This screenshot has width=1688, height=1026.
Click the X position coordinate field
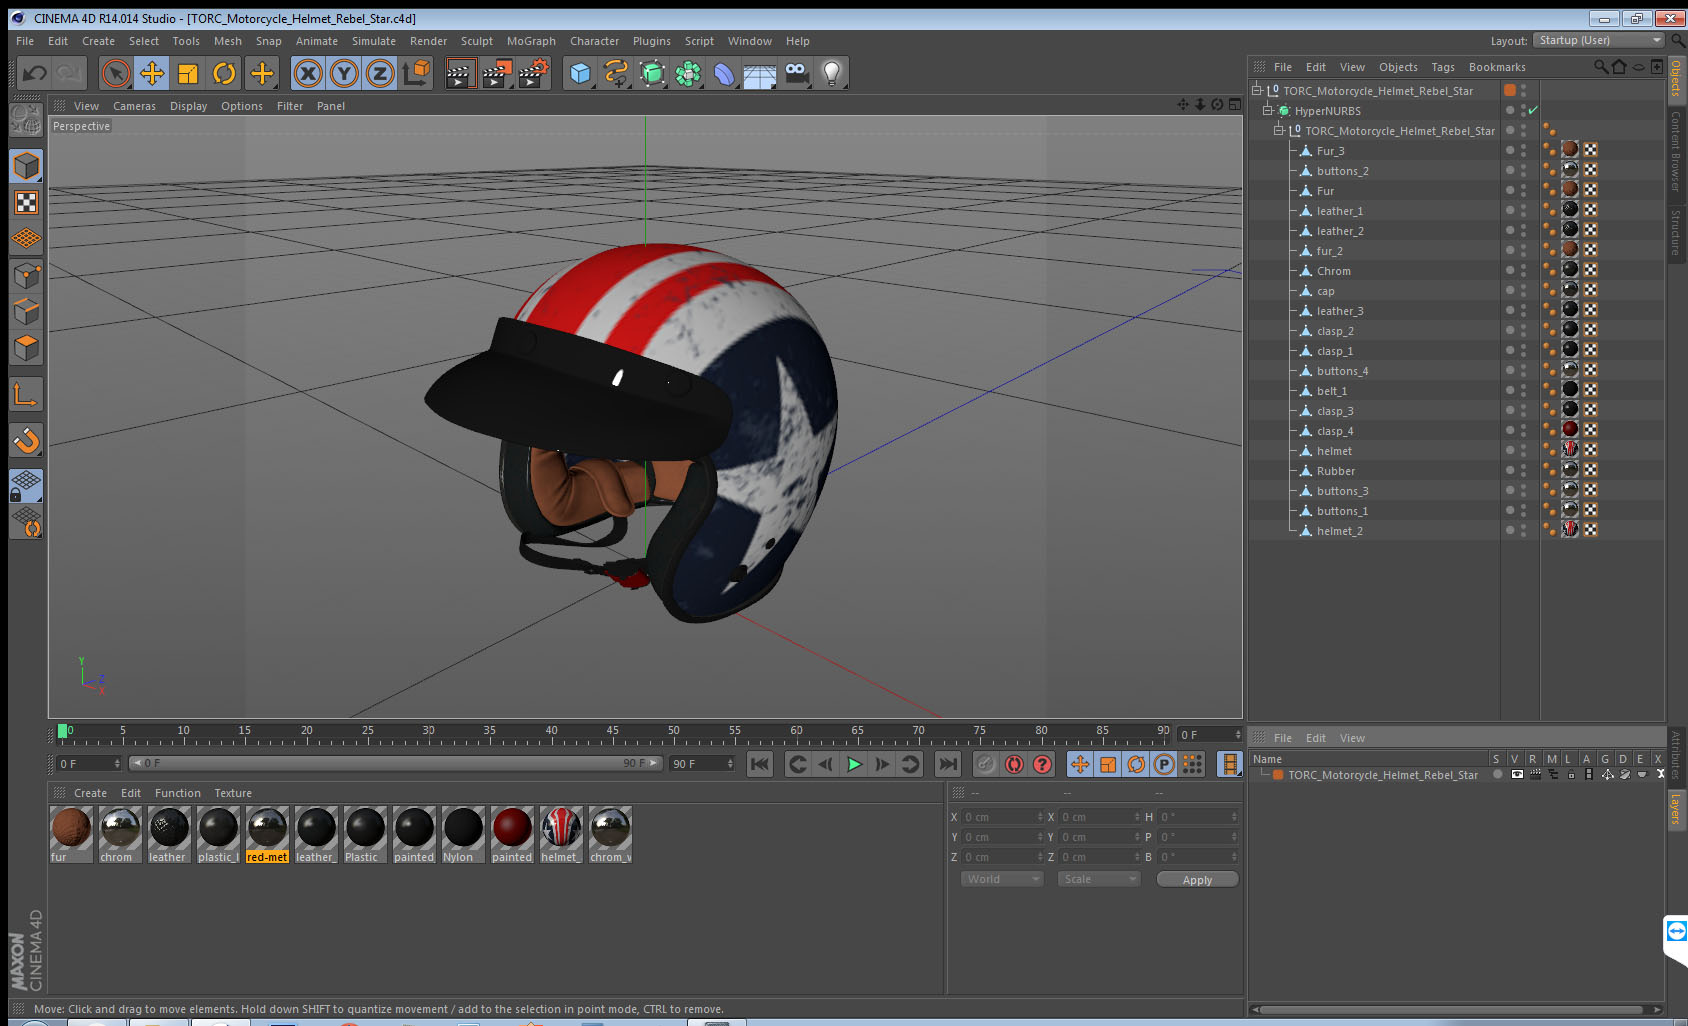1002,817
